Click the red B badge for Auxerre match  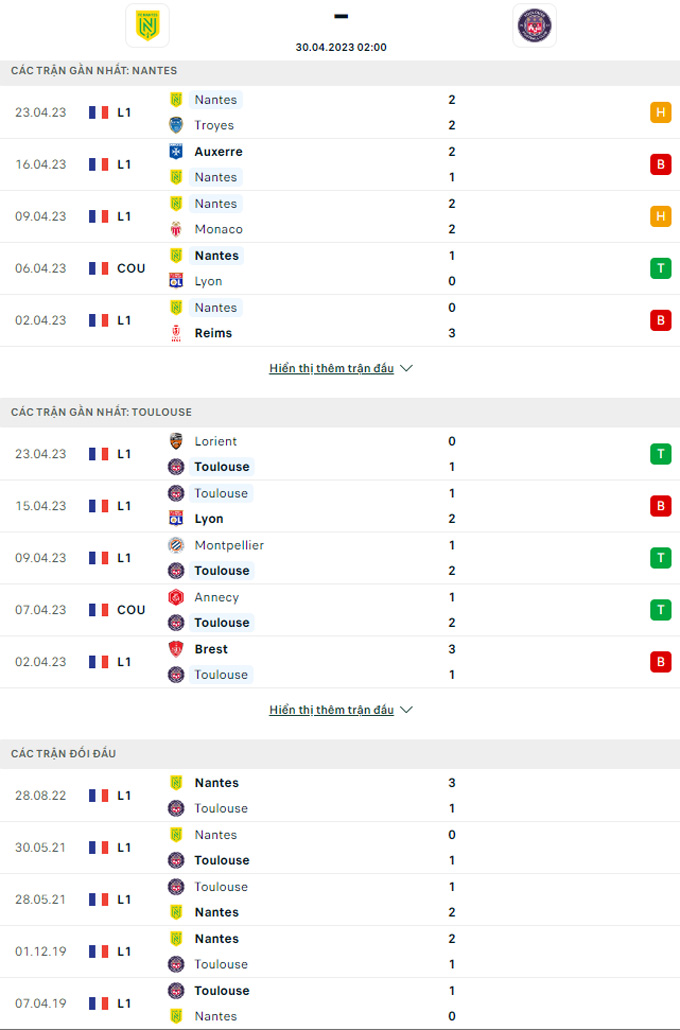[660, 164]
